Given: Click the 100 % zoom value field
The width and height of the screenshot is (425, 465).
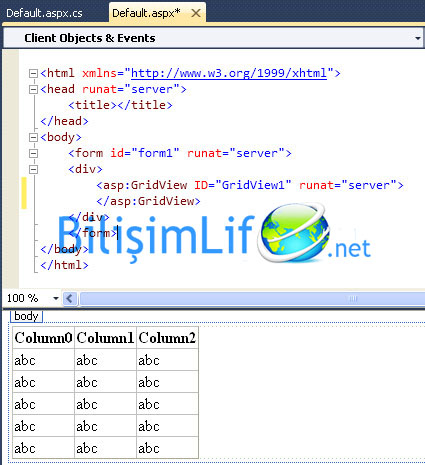Looking at the screenshot, I should pyautogui.click(x=23, y=298).
